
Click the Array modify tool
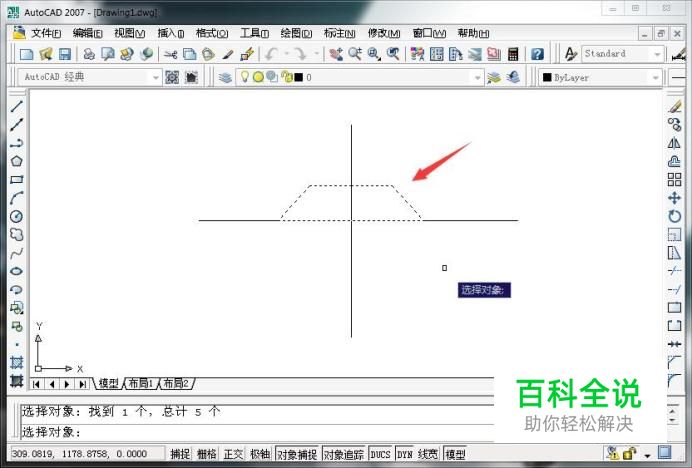(674, 180)
